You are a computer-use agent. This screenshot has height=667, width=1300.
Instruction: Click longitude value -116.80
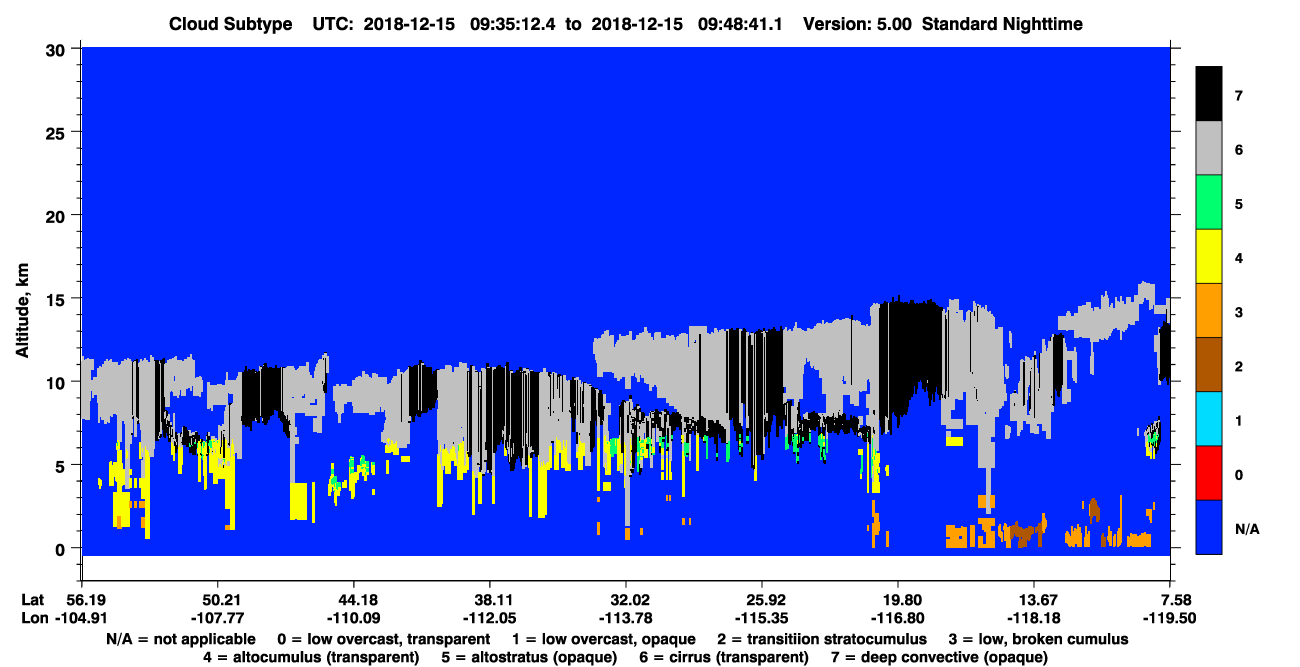897,618
